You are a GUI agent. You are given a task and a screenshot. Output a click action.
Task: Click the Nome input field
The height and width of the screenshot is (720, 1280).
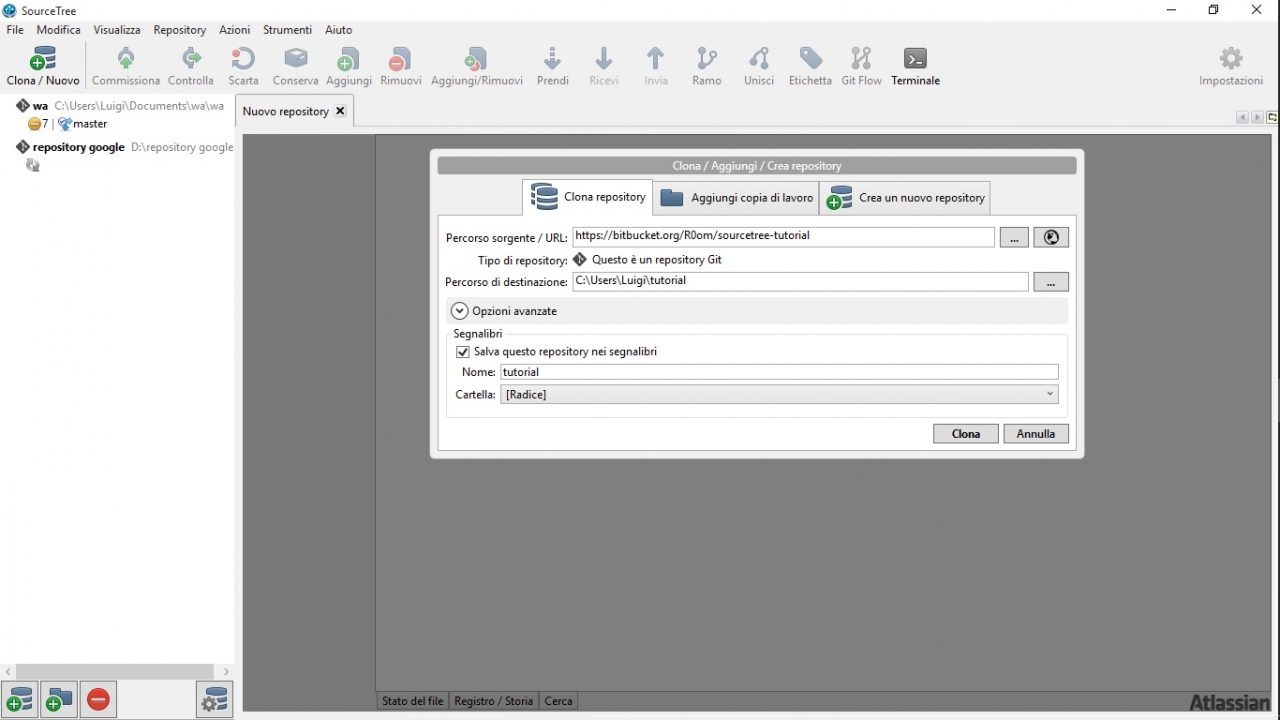pyautogui.click(x=779, y=372)
